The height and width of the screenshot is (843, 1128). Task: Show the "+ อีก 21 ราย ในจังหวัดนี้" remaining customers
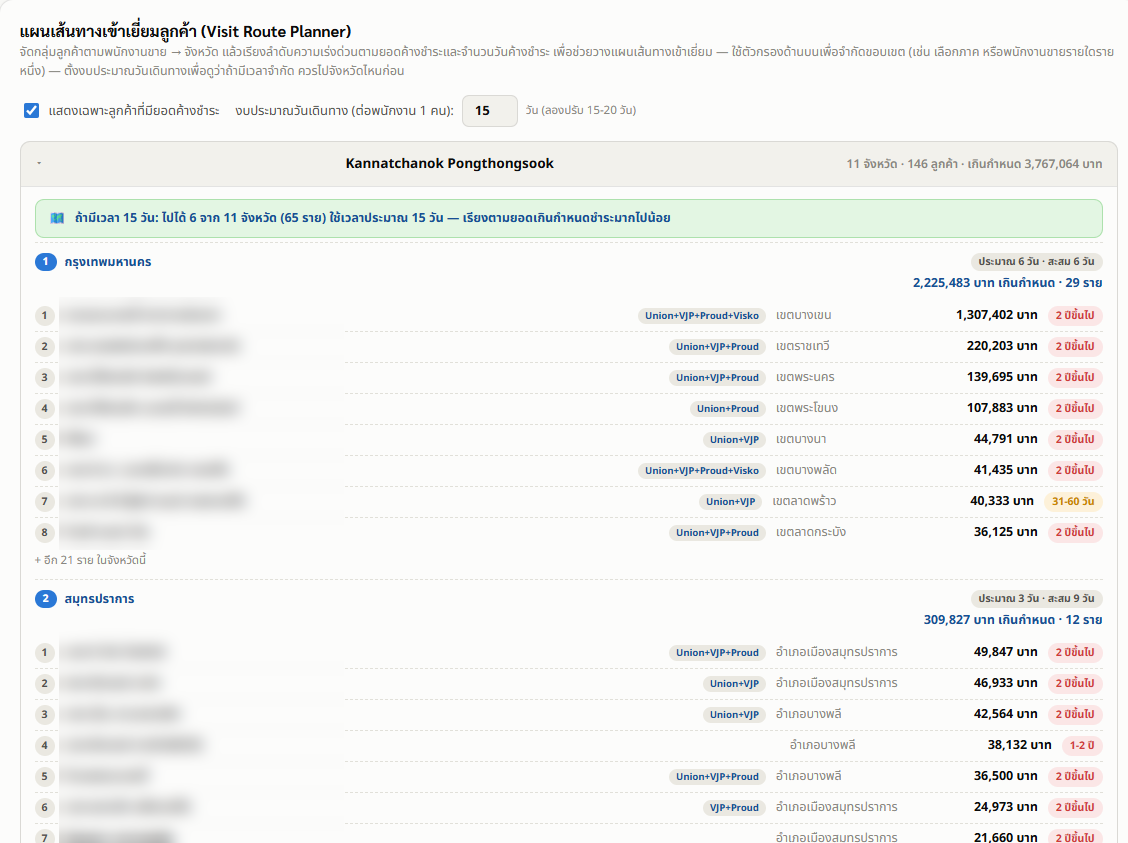(x=90, y=560)
